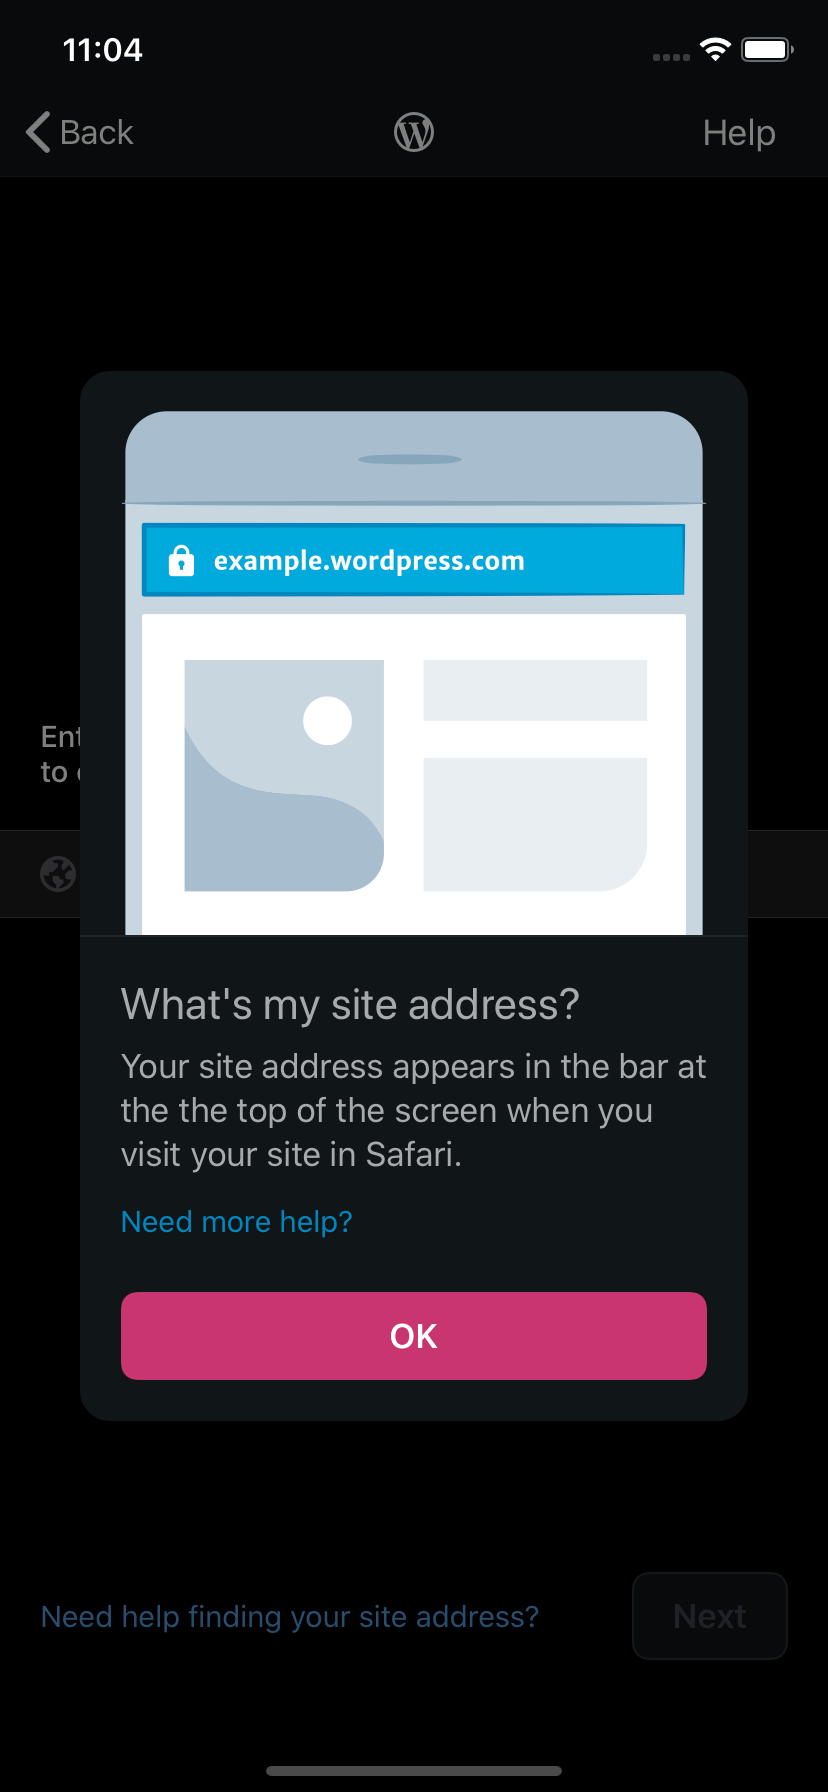
Task: Tap the cellular signal dots
Action: (x=671, y=57)
